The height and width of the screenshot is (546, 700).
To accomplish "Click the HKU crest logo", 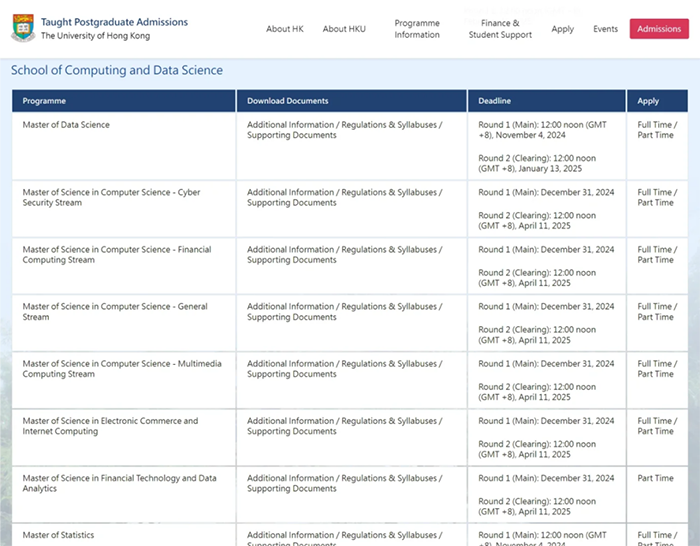I will [x=24, y=28].
